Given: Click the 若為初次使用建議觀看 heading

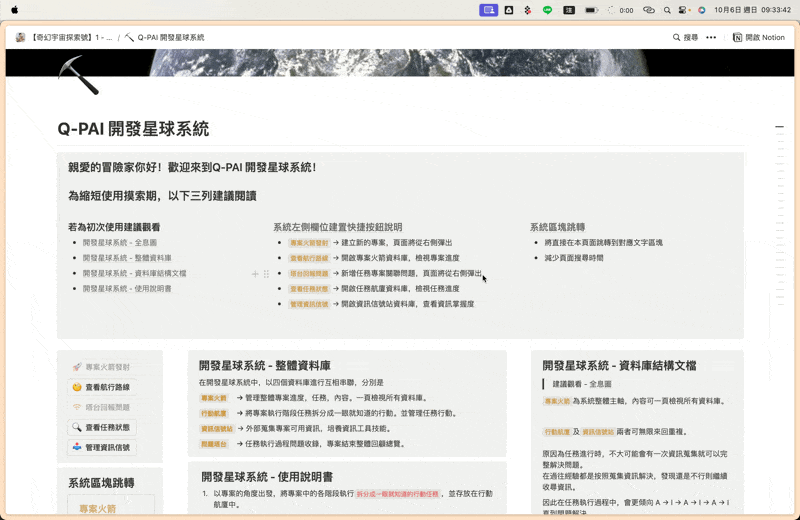Looking at the screenshot, I should [114, 228].
